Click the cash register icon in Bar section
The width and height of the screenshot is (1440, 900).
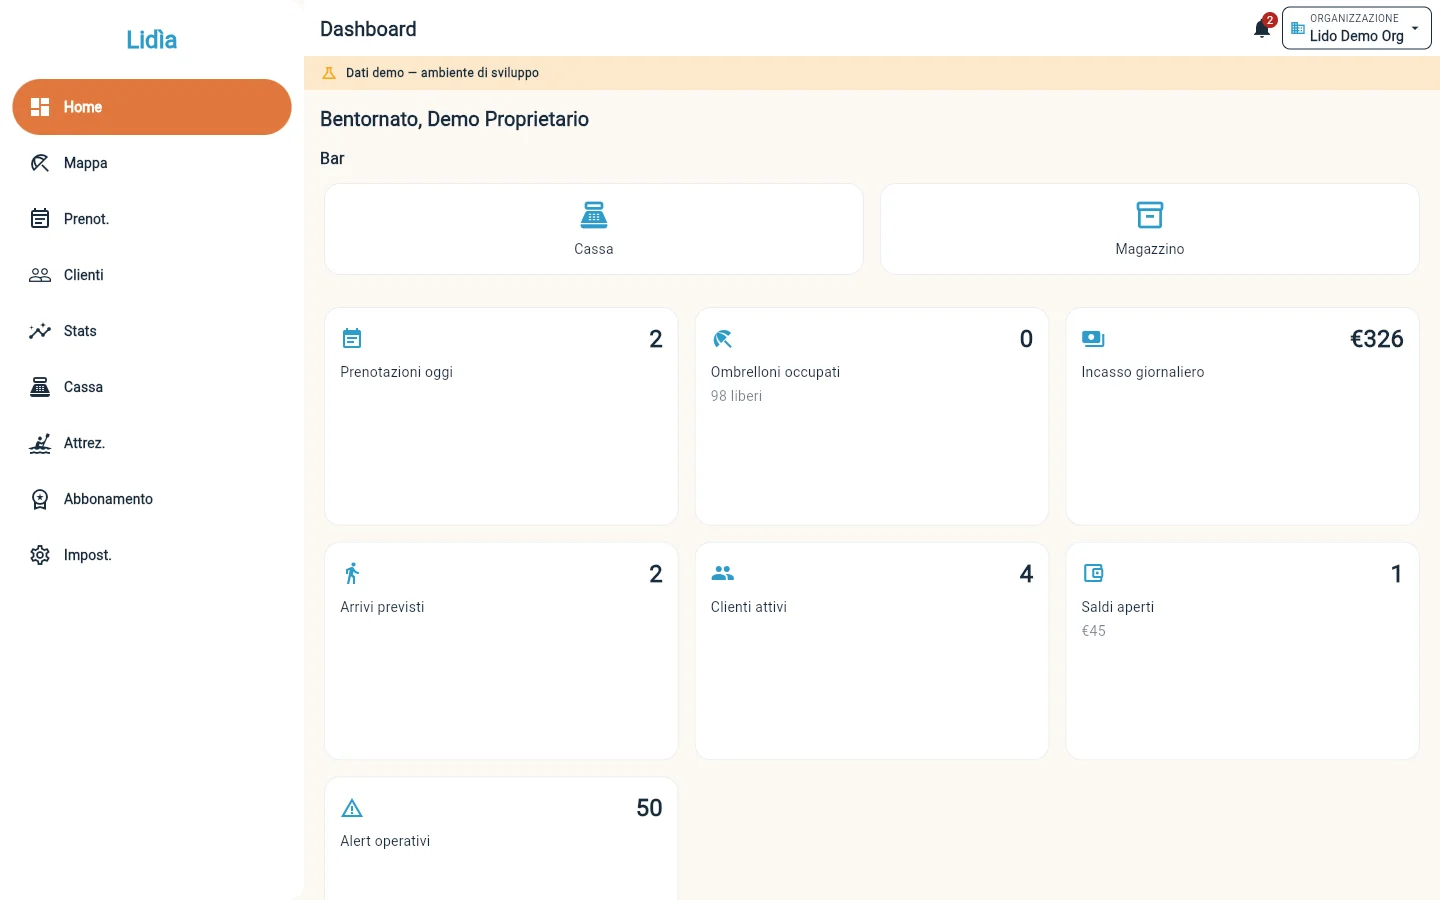[594, 215]
